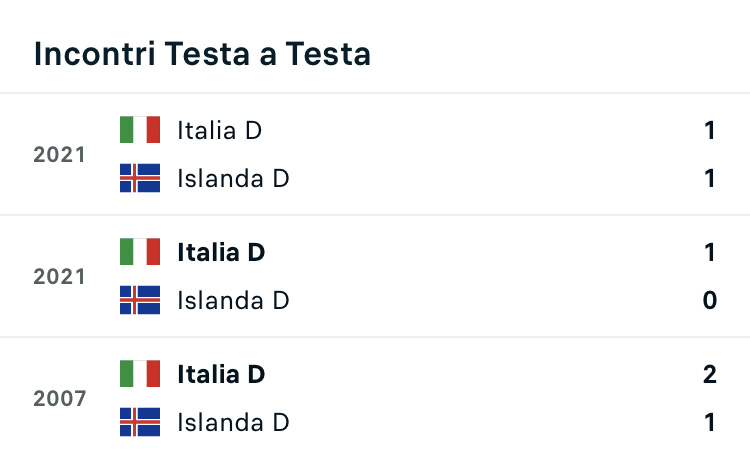Screen dimensions: 750x457
Task: Click Italia score 1 in first 2021 match
Action: pyautogui.click(x=710, y=130)
